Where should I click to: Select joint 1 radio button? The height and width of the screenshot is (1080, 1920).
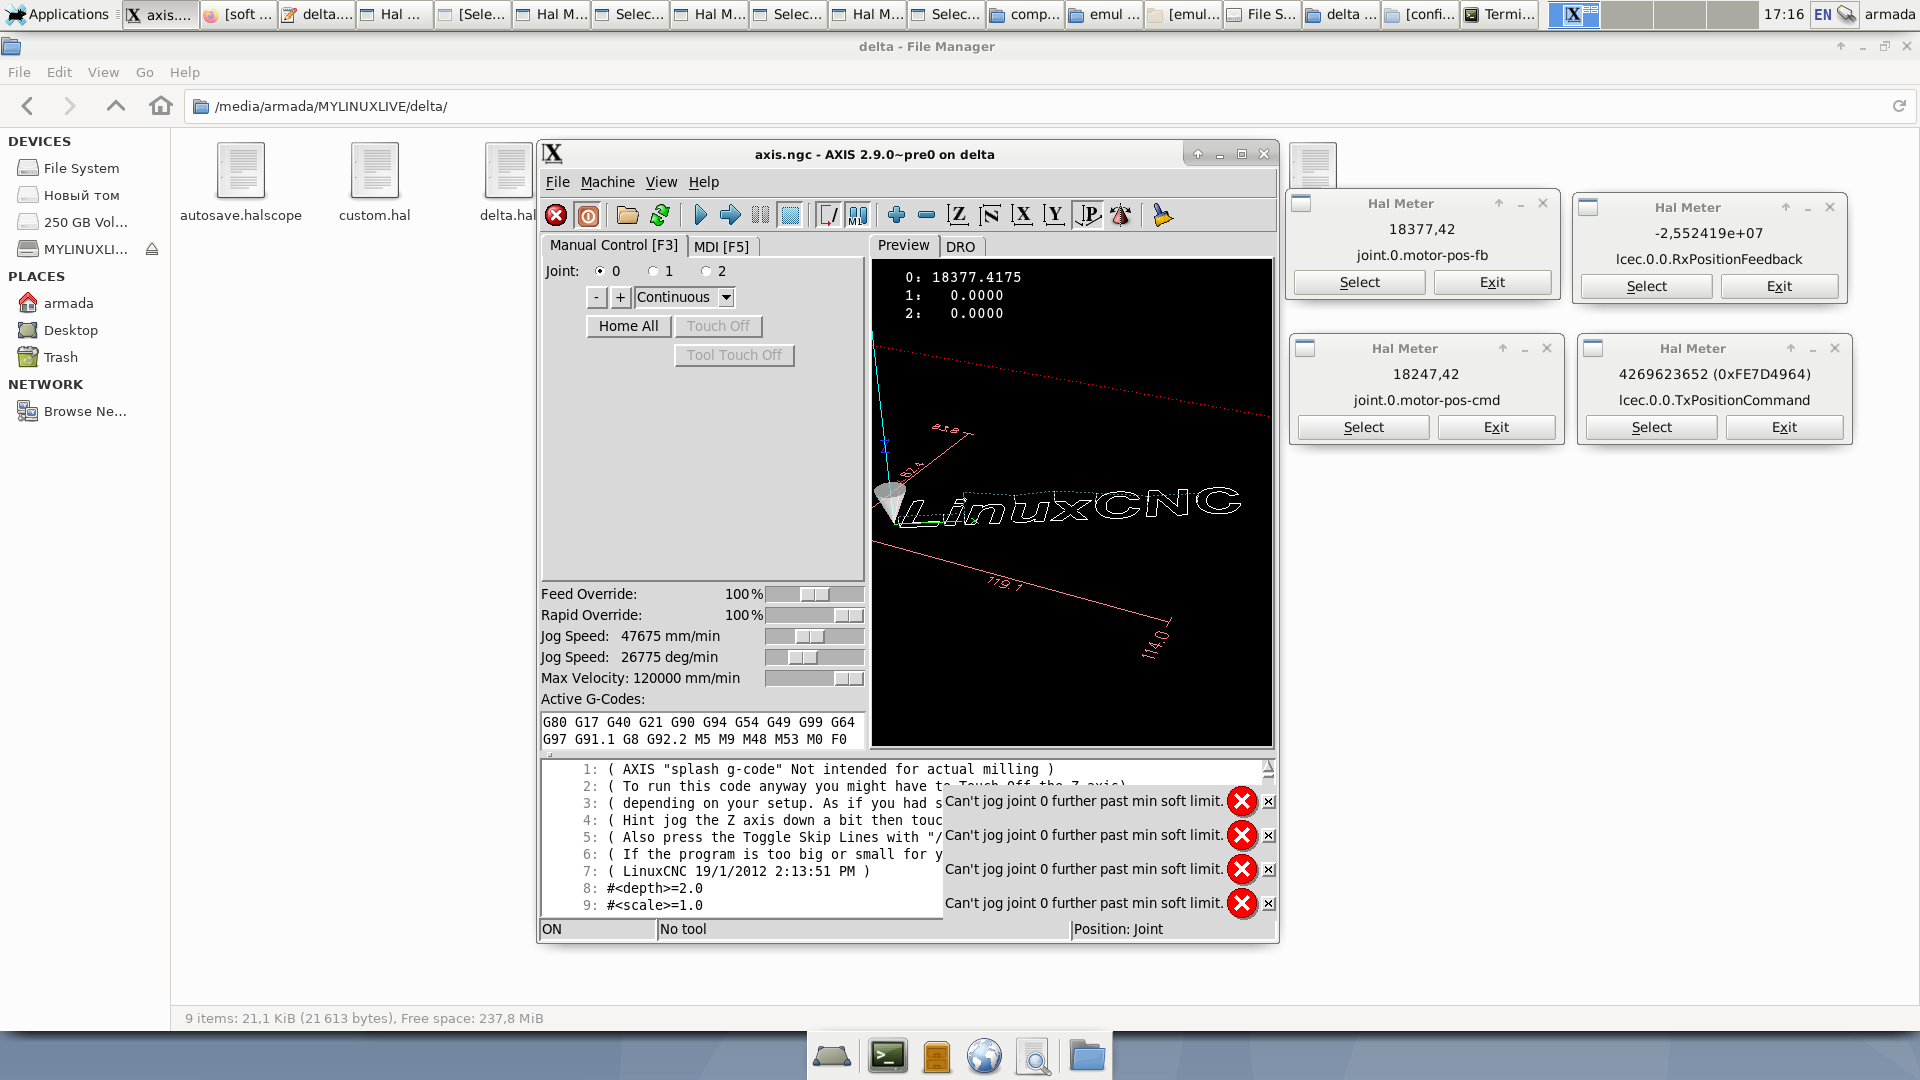653,271
